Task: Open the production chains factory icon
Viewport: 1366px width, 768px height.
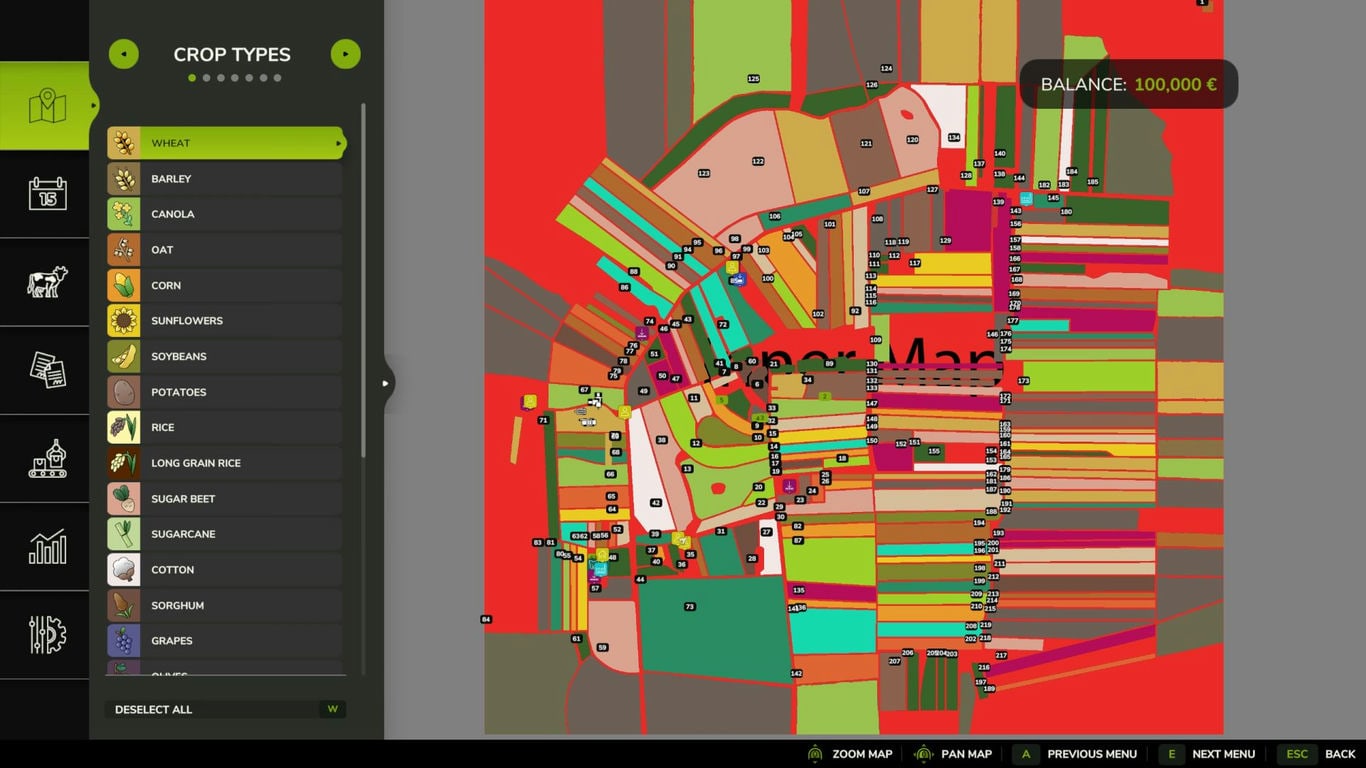Action: tap(46, 459)
